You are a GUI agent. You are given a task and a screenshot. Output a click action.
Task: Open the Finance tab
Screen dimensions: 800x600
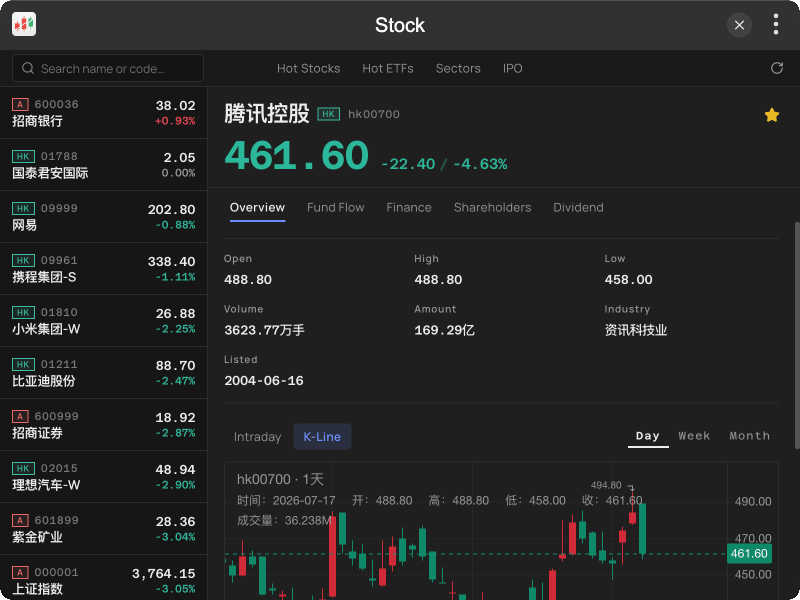pyautogui.click(x=409, y=208)
